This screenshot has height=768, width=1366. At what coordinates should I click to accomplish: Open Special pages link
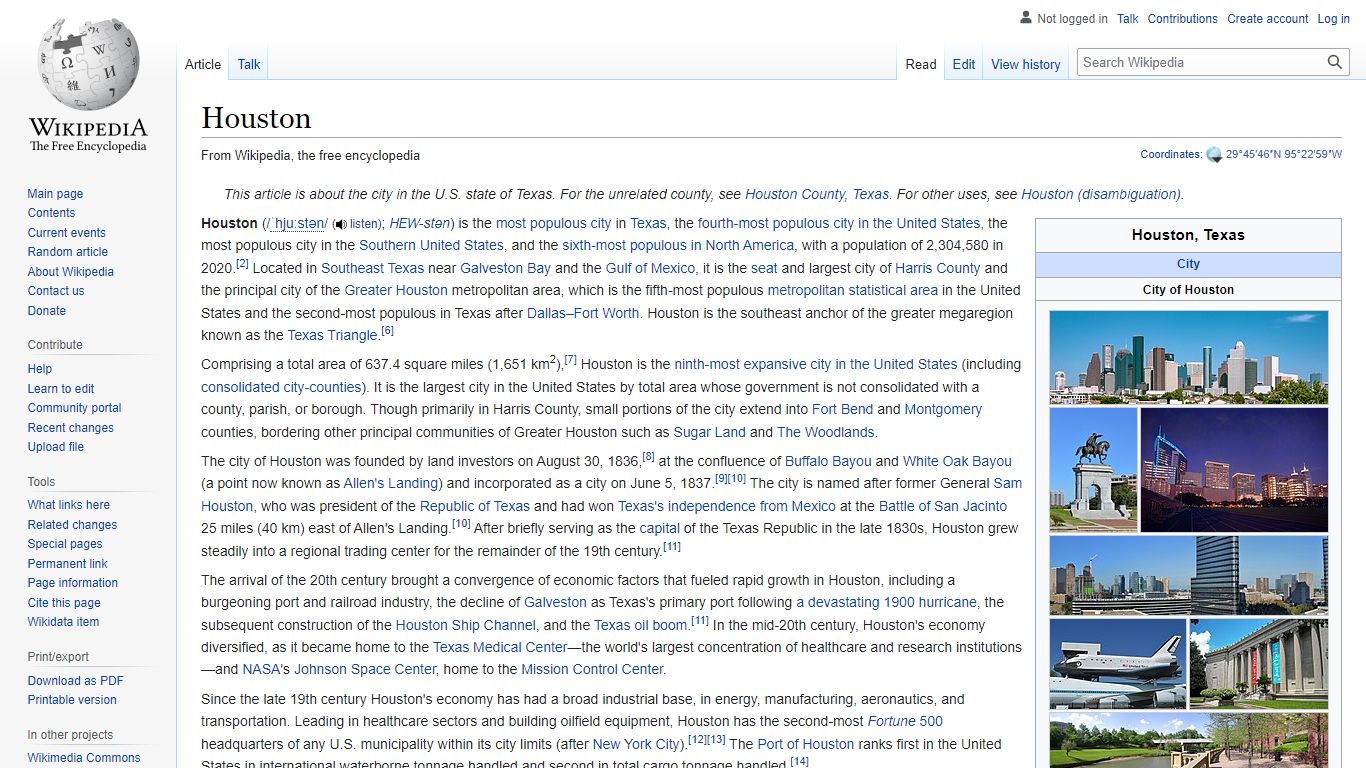click(65, 544)
